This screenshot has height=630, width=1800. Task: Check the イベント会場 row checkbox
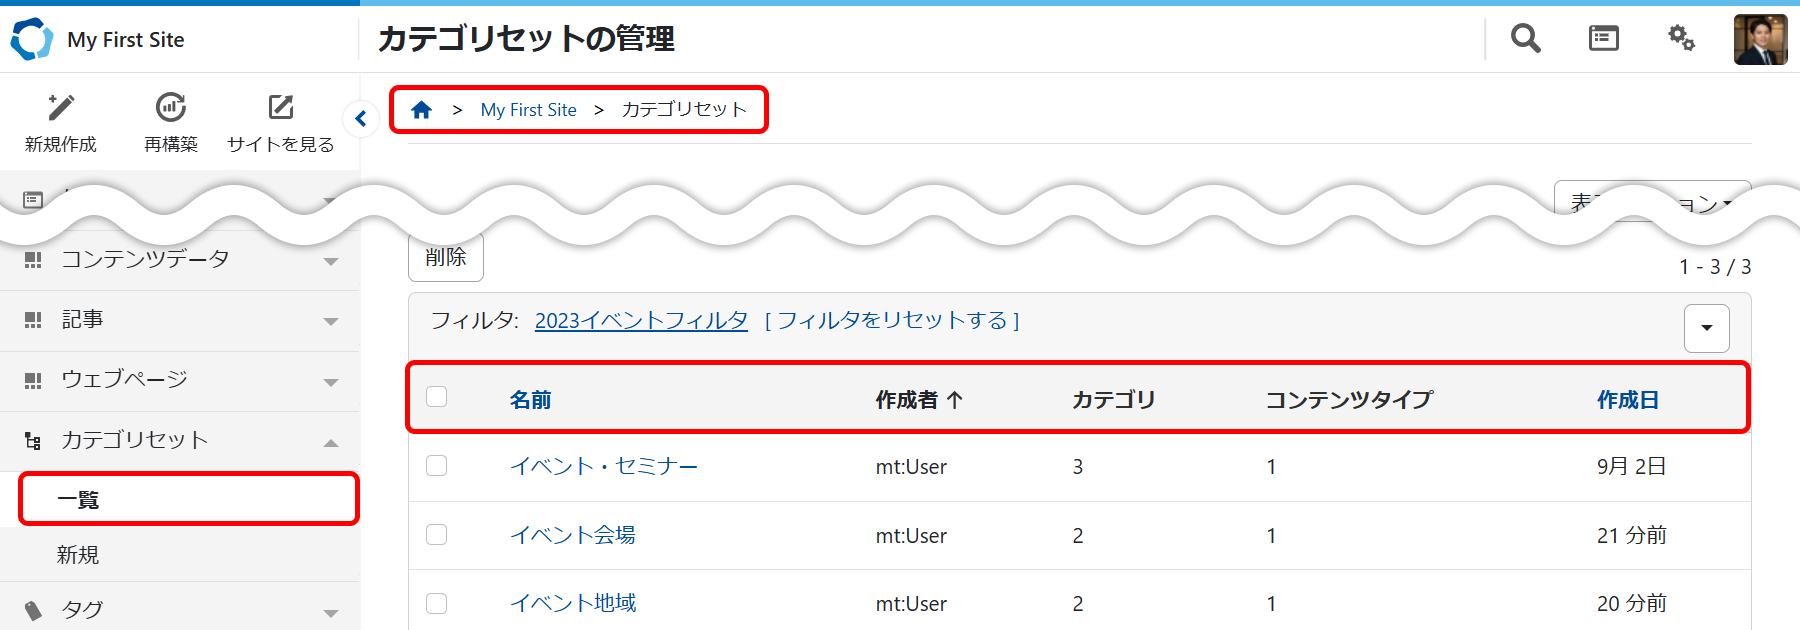tap(437, 535)
